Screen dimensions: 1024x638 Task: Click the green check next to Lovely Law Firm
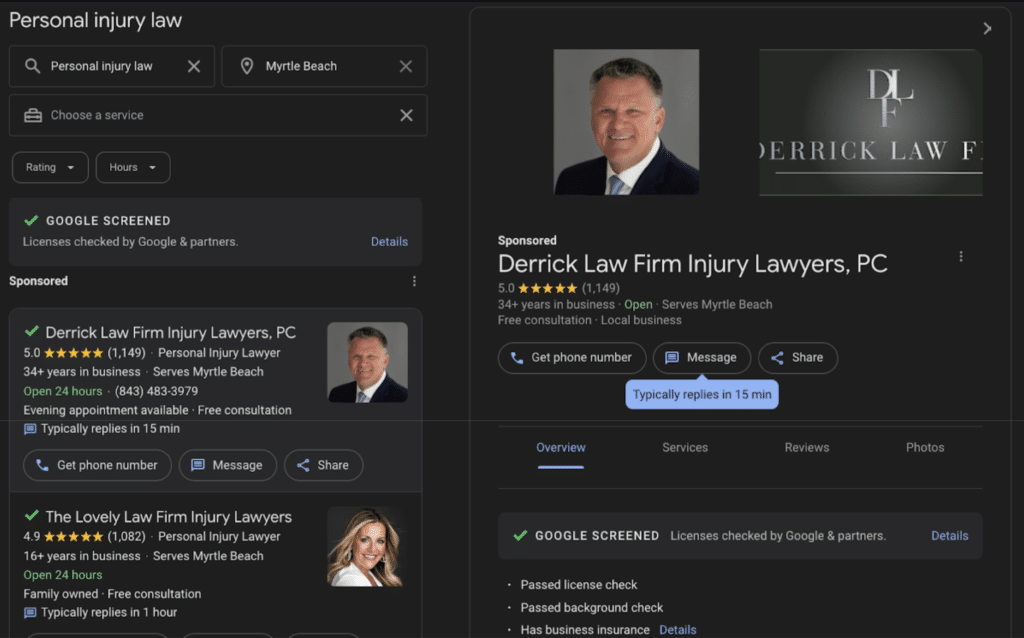31,515
